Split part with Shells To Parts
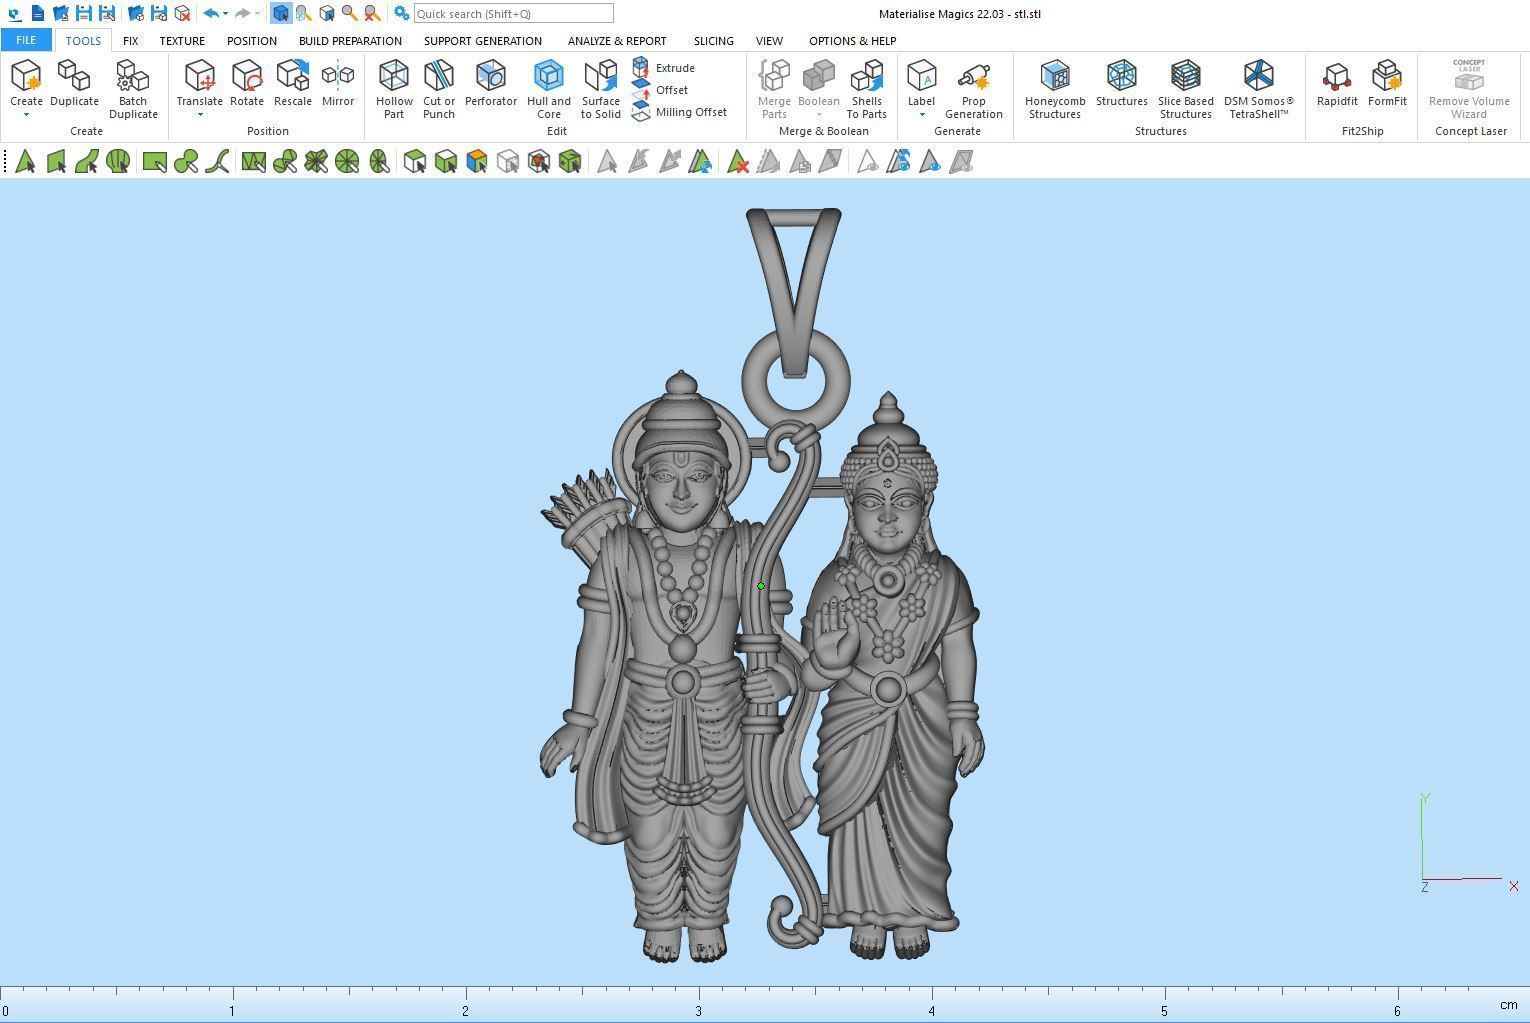The width and height of the screenshot is (1530, 1023). point(867,88)
